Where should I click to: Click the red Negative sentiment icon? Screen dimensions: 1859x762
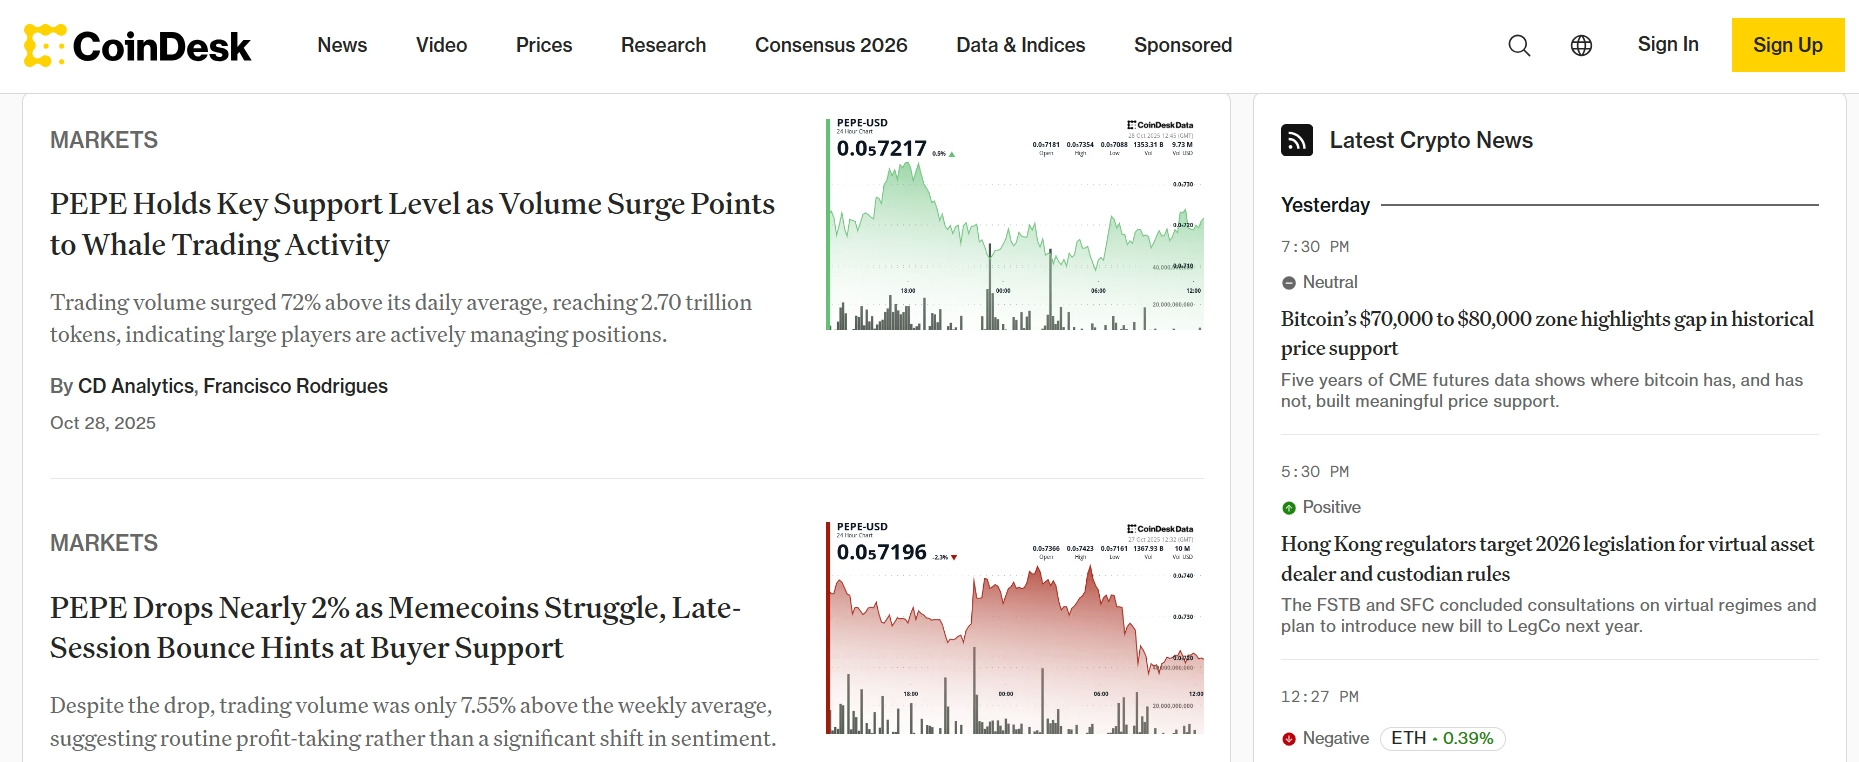tap(1289, 739)
